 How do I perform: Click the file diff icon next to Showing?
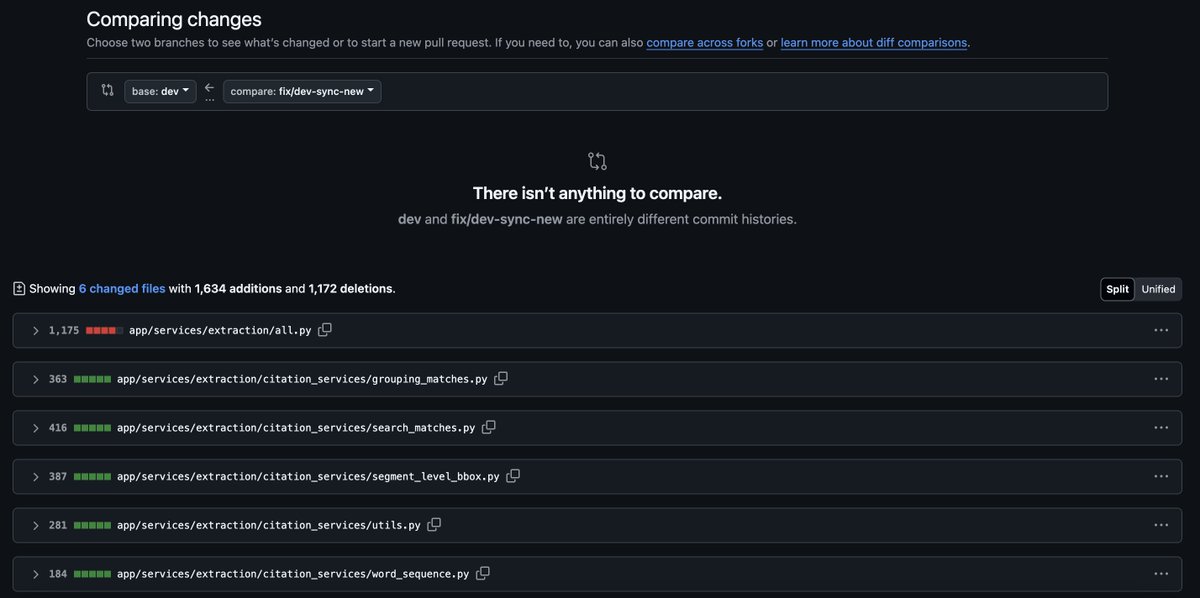[x=19, y=289]
